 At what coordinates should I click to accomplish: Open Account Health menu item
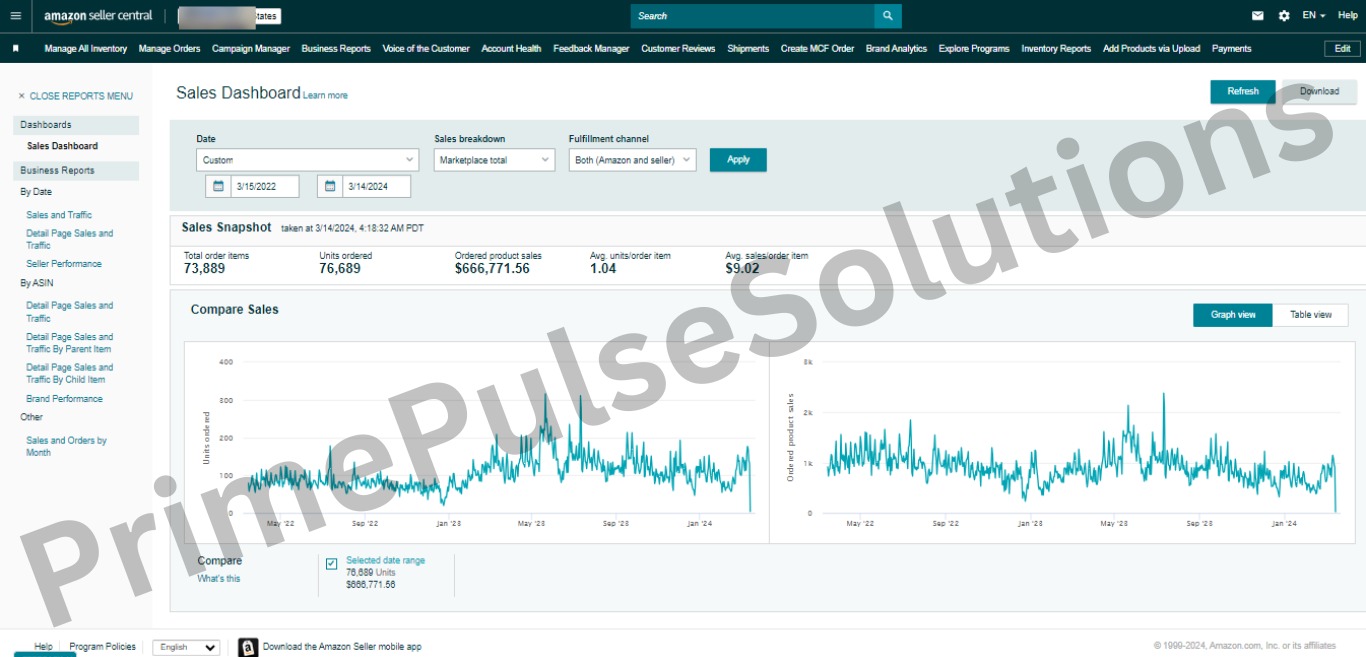click(x=511, y=48)
